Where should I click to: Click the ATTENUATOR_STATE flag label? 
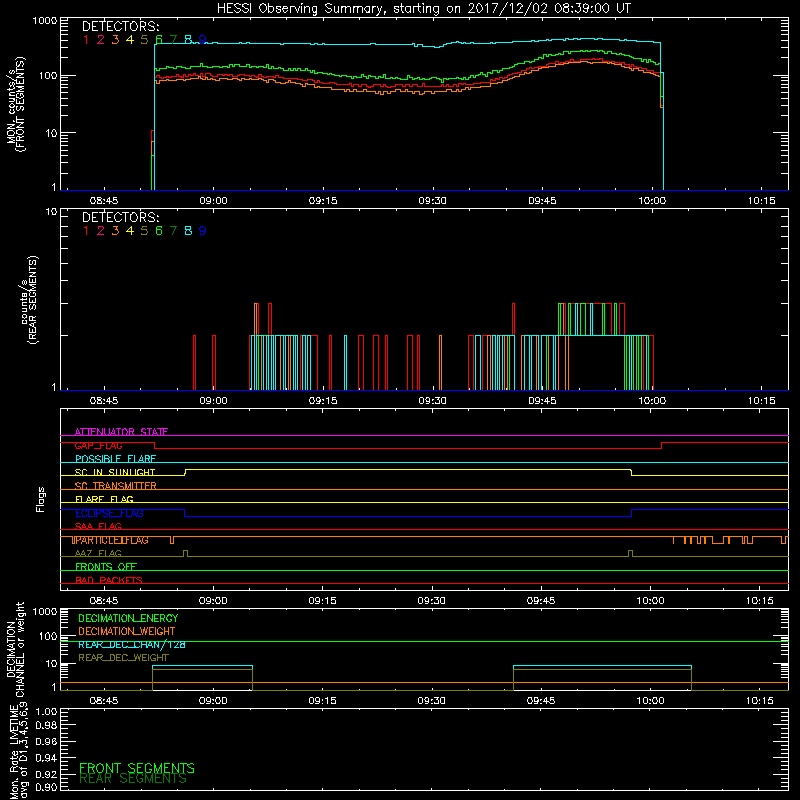coord(121,432)
